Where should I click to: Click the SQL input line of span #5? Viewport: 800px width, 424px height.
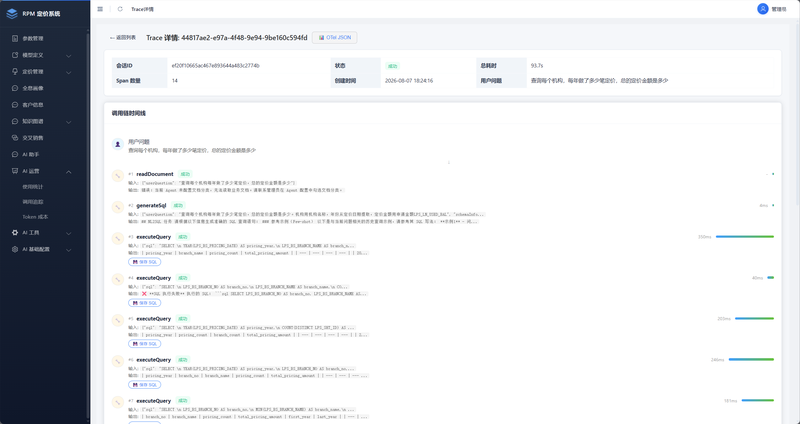click(242, 328)
